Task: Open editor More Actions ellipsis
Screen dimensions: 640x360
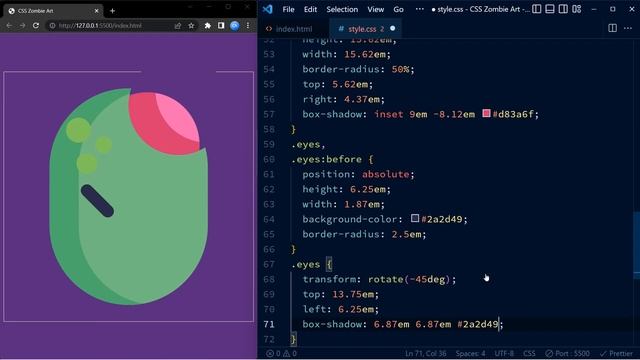Action: coord(628,28)
